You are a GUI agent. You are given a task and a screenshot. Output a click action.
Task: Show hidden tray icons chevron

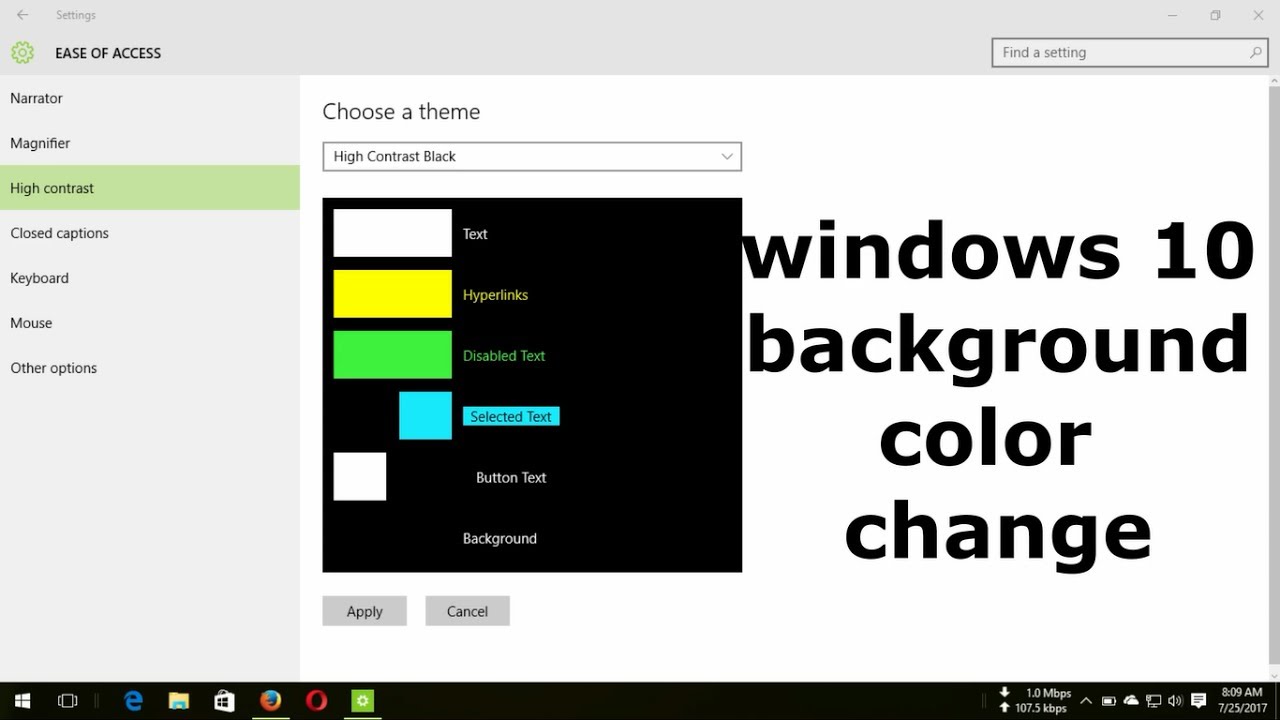coord(1086,701)
